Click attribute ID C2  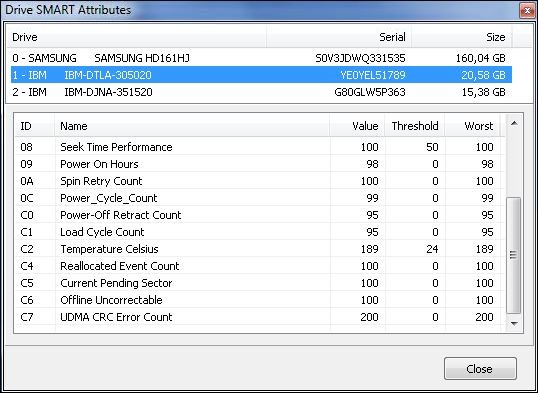pyautogui.click(x=27, y=249)
